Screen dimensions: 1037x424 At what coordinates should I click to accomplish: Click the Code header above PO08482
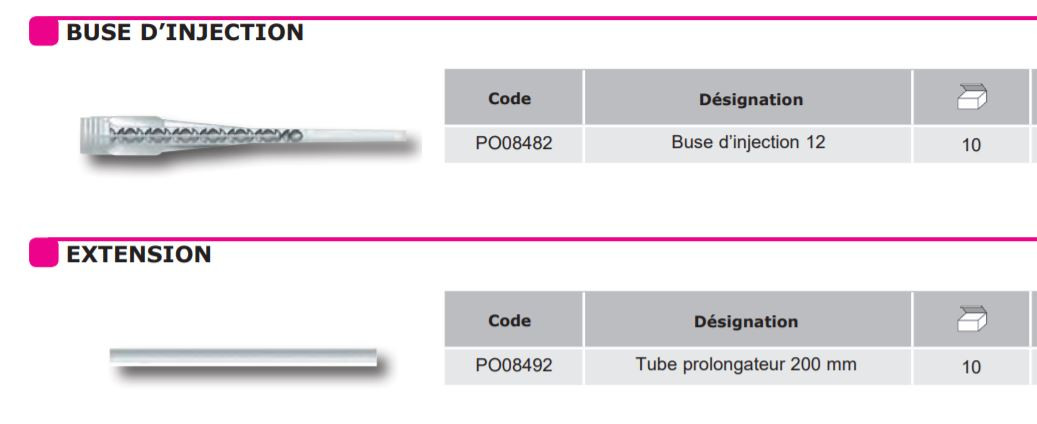click(510, 99)
